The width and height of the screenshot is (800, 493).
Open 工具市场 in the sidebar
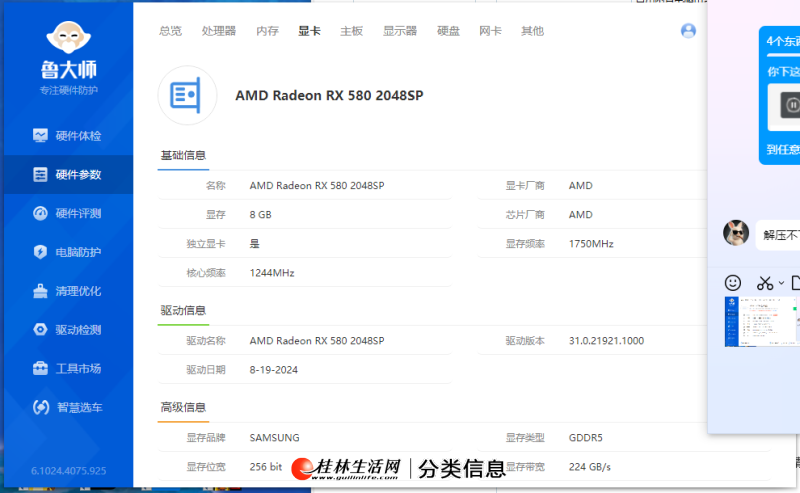click(67, 369)
